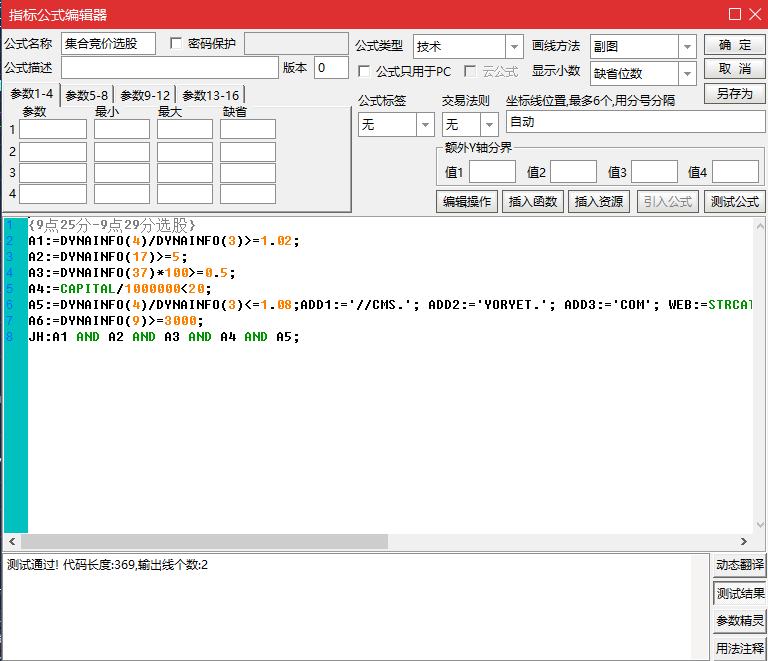Open the 公式类型 dropdown
This screenshot has width=768, height=661.
tap(514, 47)
